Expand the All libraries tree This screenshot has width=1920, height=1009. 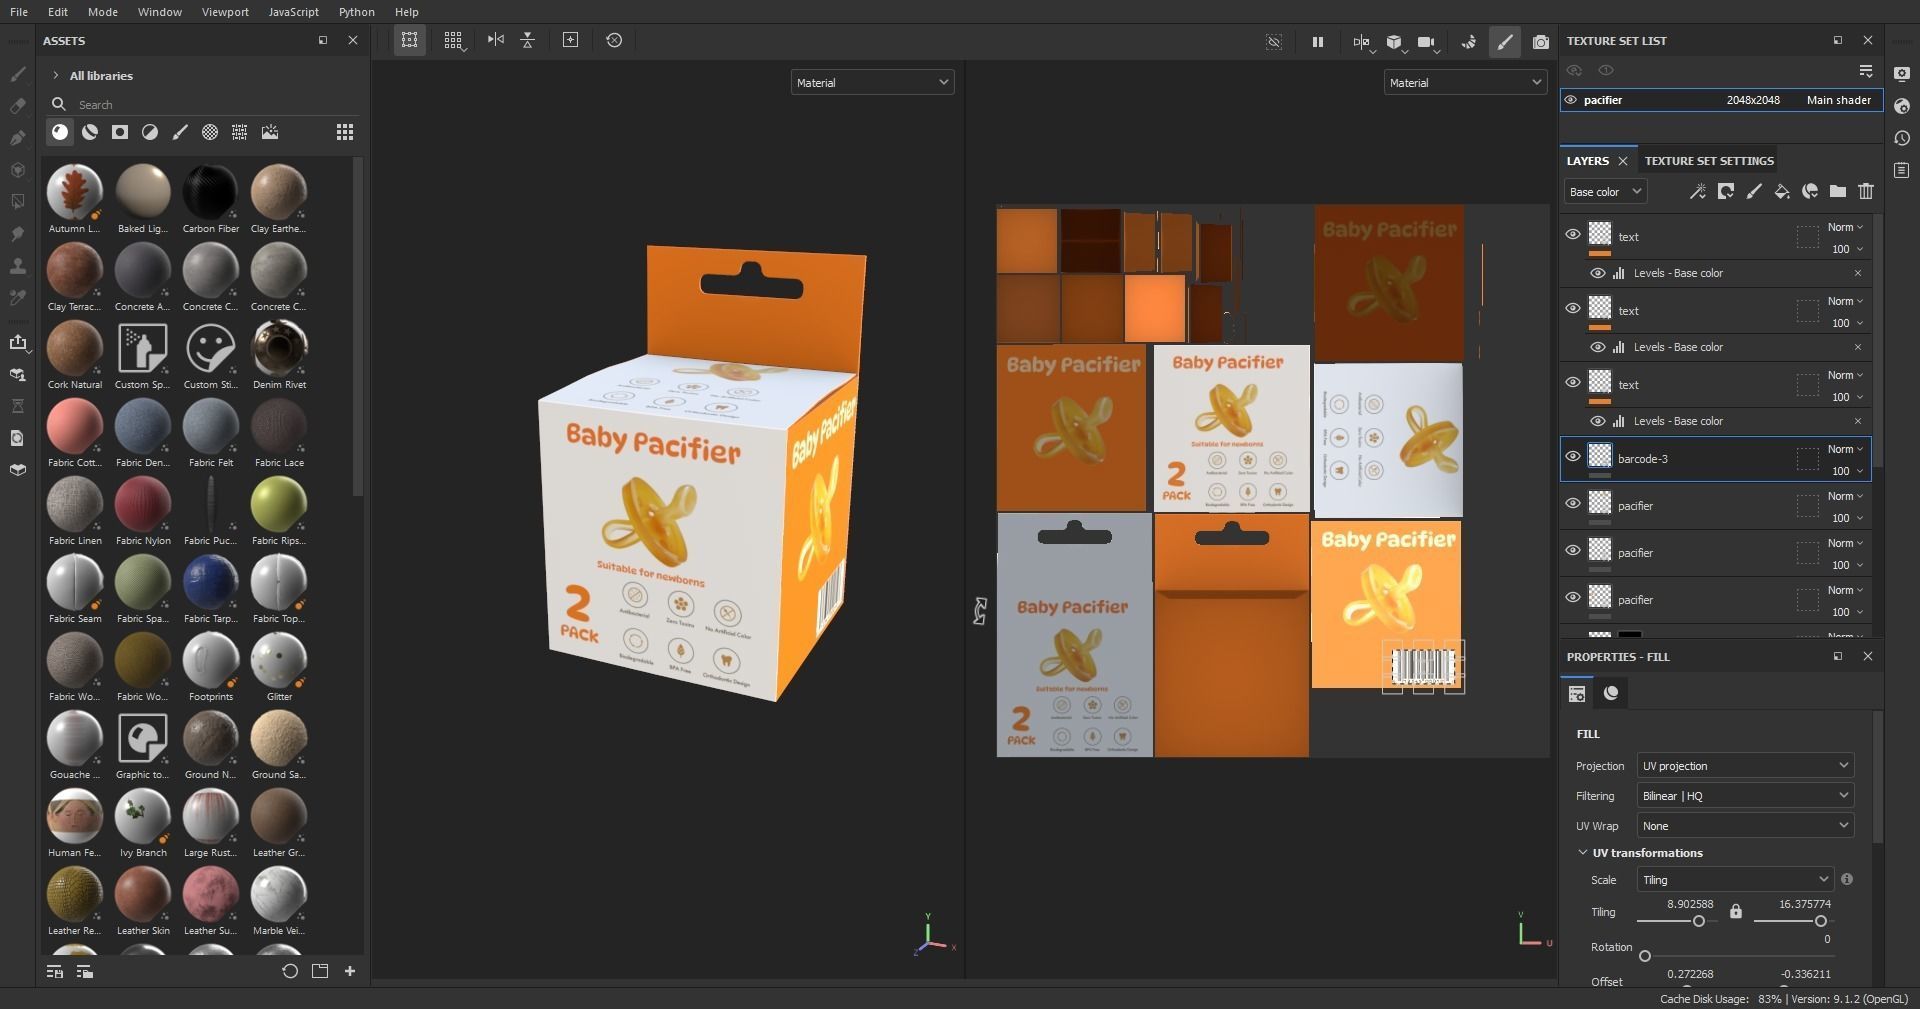pos(56,76)
